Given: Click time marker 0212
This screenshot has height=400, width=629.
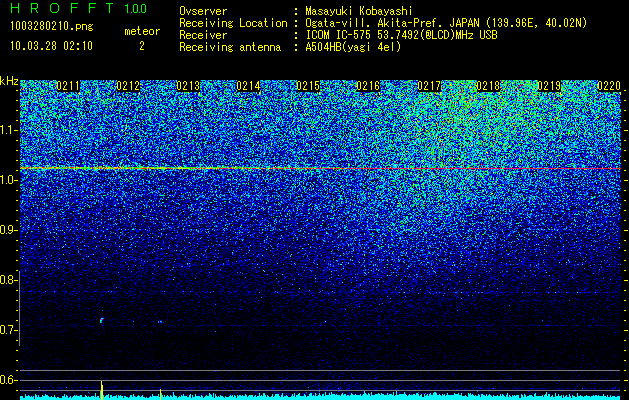Looking at the screenshot, I should 128,86.
